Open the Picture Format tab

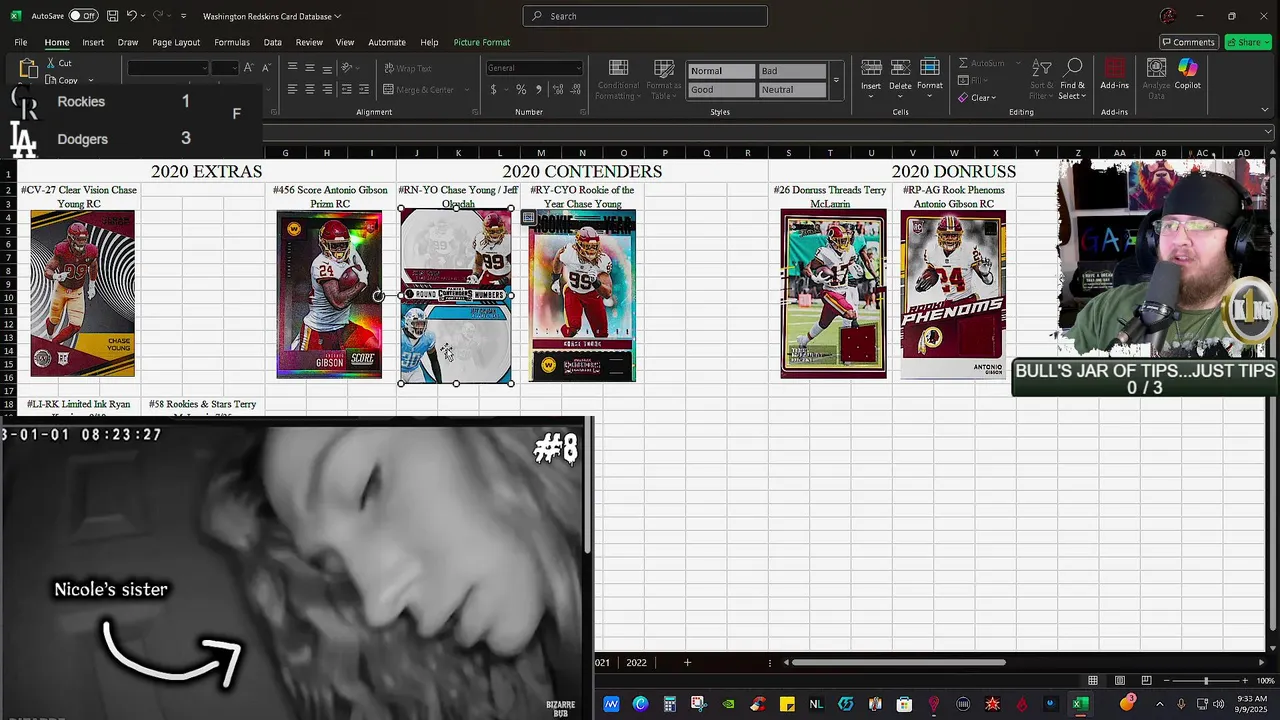pyautogui.click(x=482, y=42)
